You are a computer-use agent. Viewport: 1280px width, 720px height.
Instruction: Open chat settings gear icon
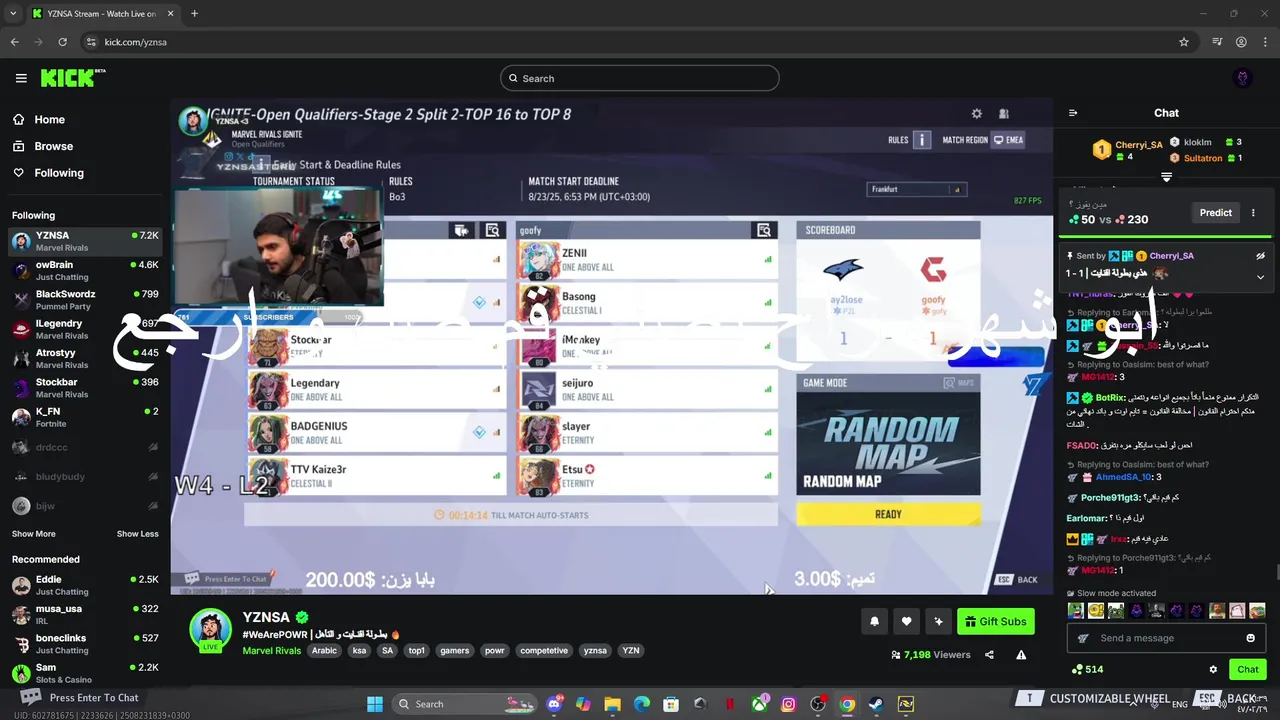pyautogui.click(x=1213, y=670)
